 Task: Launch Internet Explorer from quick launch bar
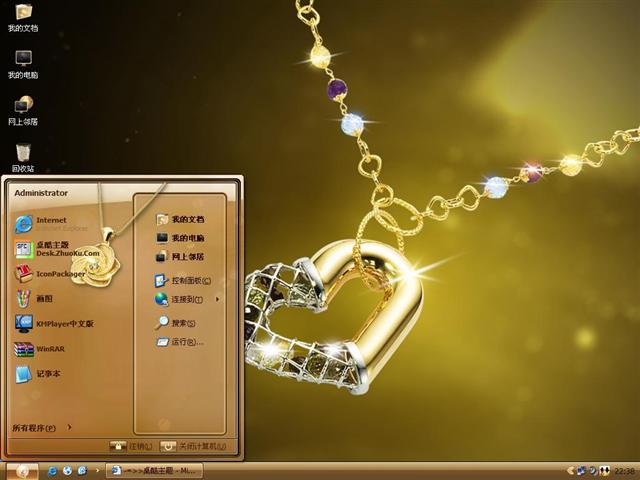coord(52,471)
